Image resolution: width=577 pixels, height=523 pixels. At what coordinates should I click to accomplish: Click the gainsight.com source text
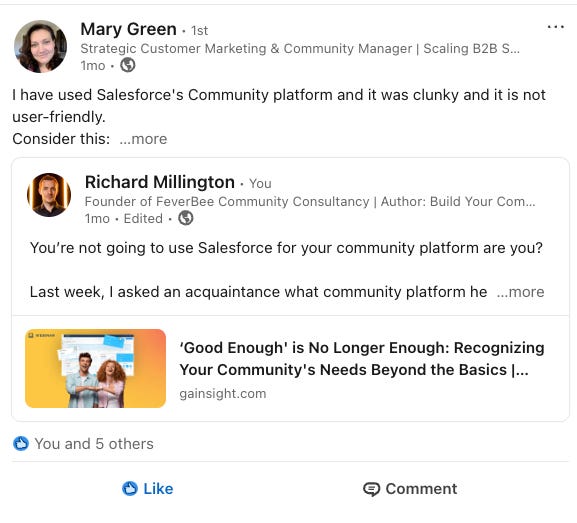coord(223,393)
